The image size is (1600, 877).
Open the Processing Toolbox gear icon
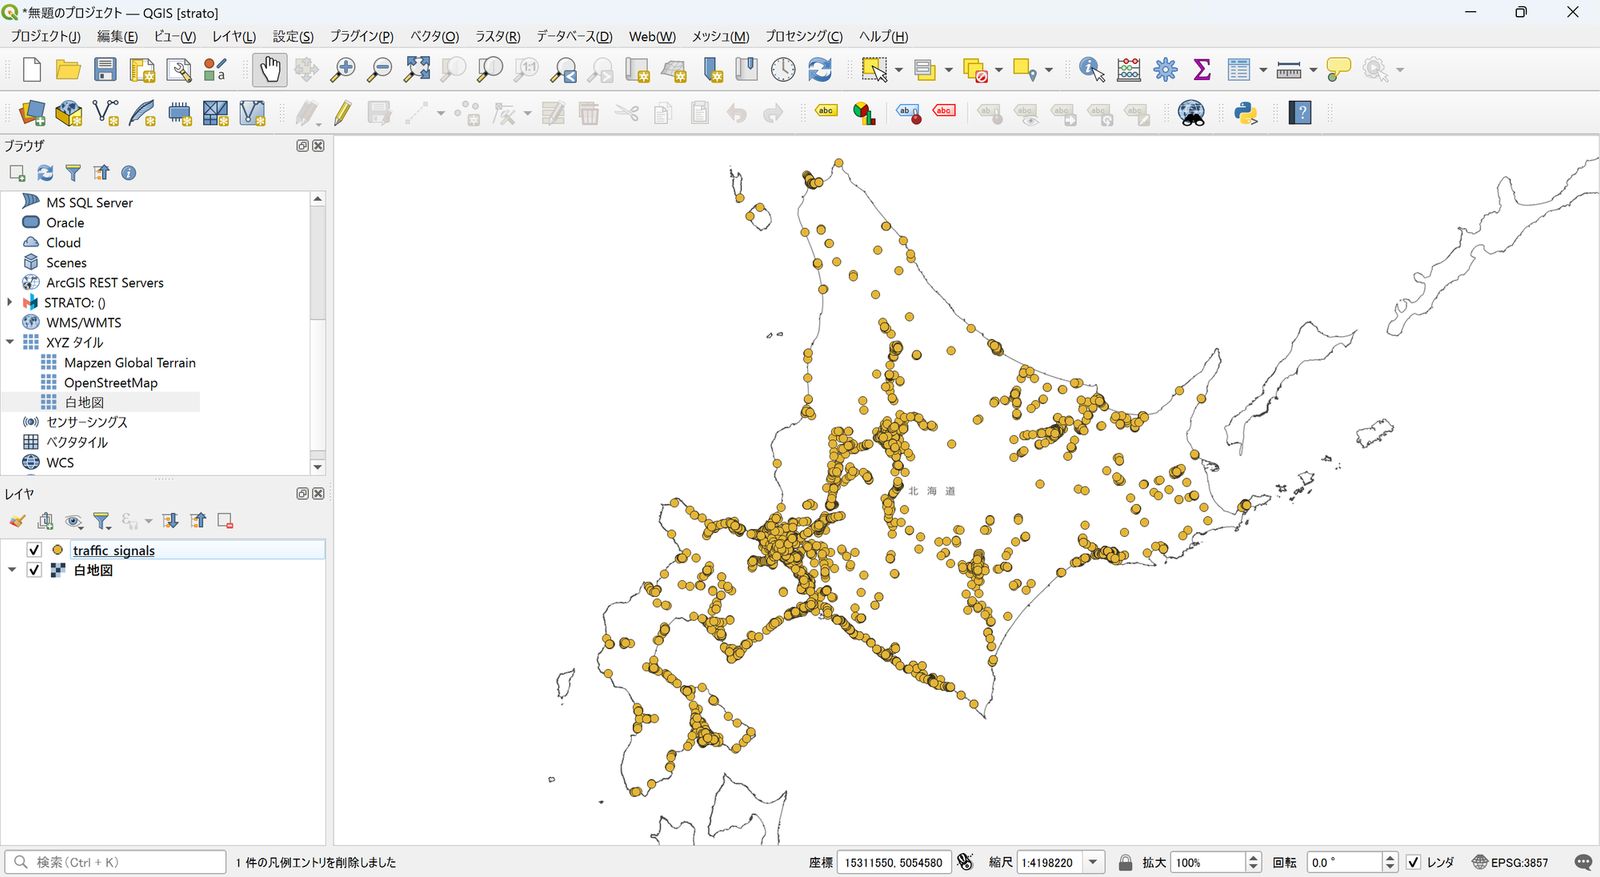[x=1165, y=69]
